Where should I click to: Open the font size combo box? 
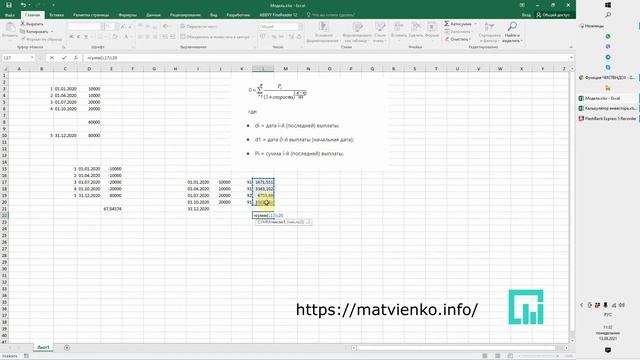pyautogui.click(x=110, y=27)
